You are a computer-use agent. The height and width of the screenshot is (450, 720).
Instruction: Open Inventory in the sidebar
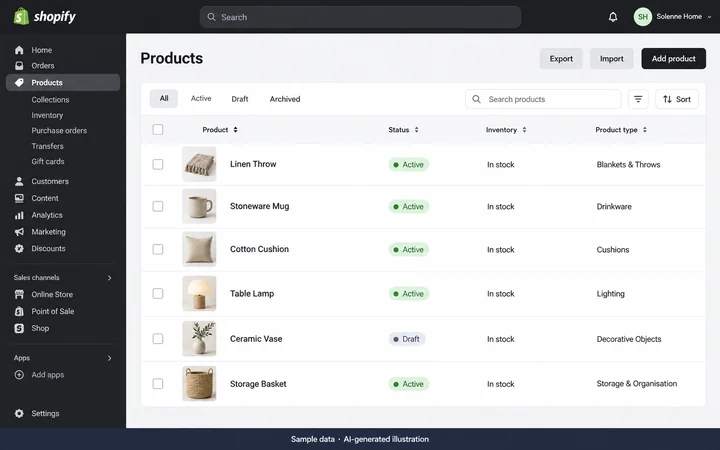pos(47,115)
